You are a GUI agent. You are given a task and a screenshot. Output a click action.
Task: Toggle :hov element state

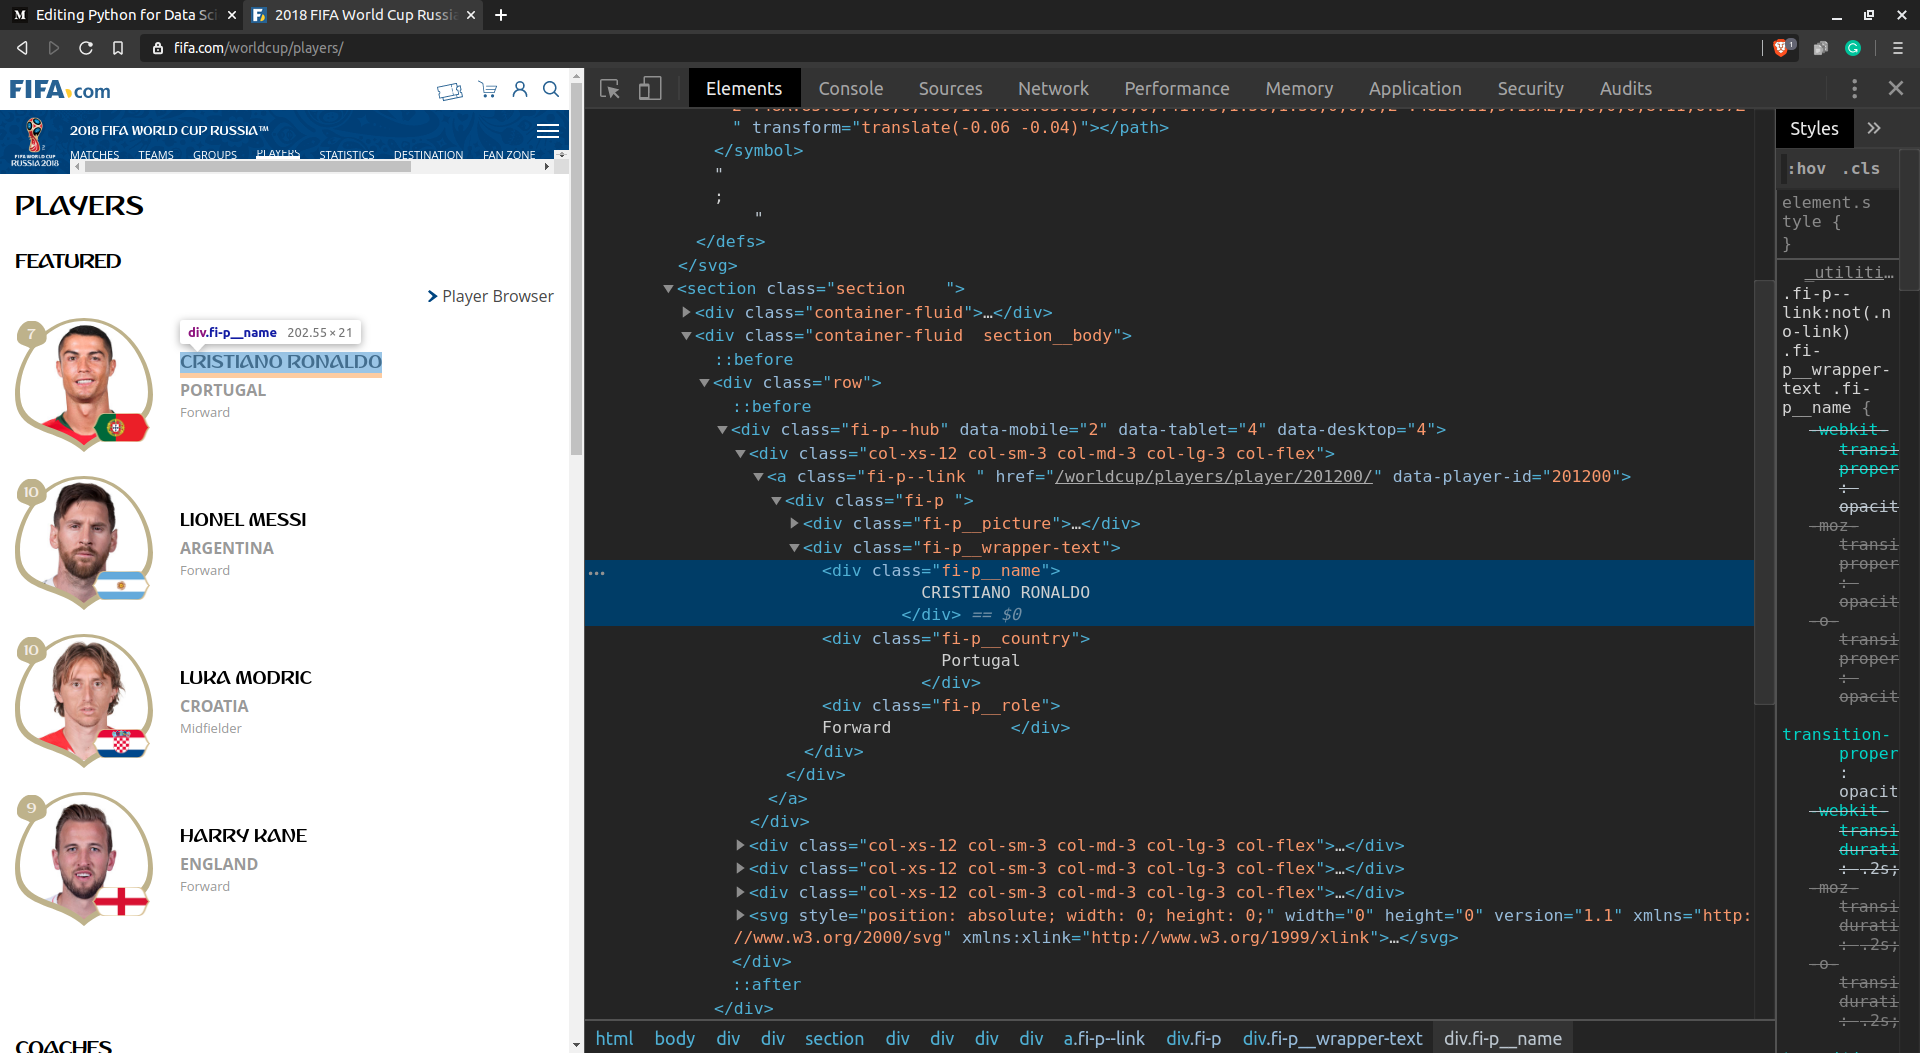coord(1806,169)
